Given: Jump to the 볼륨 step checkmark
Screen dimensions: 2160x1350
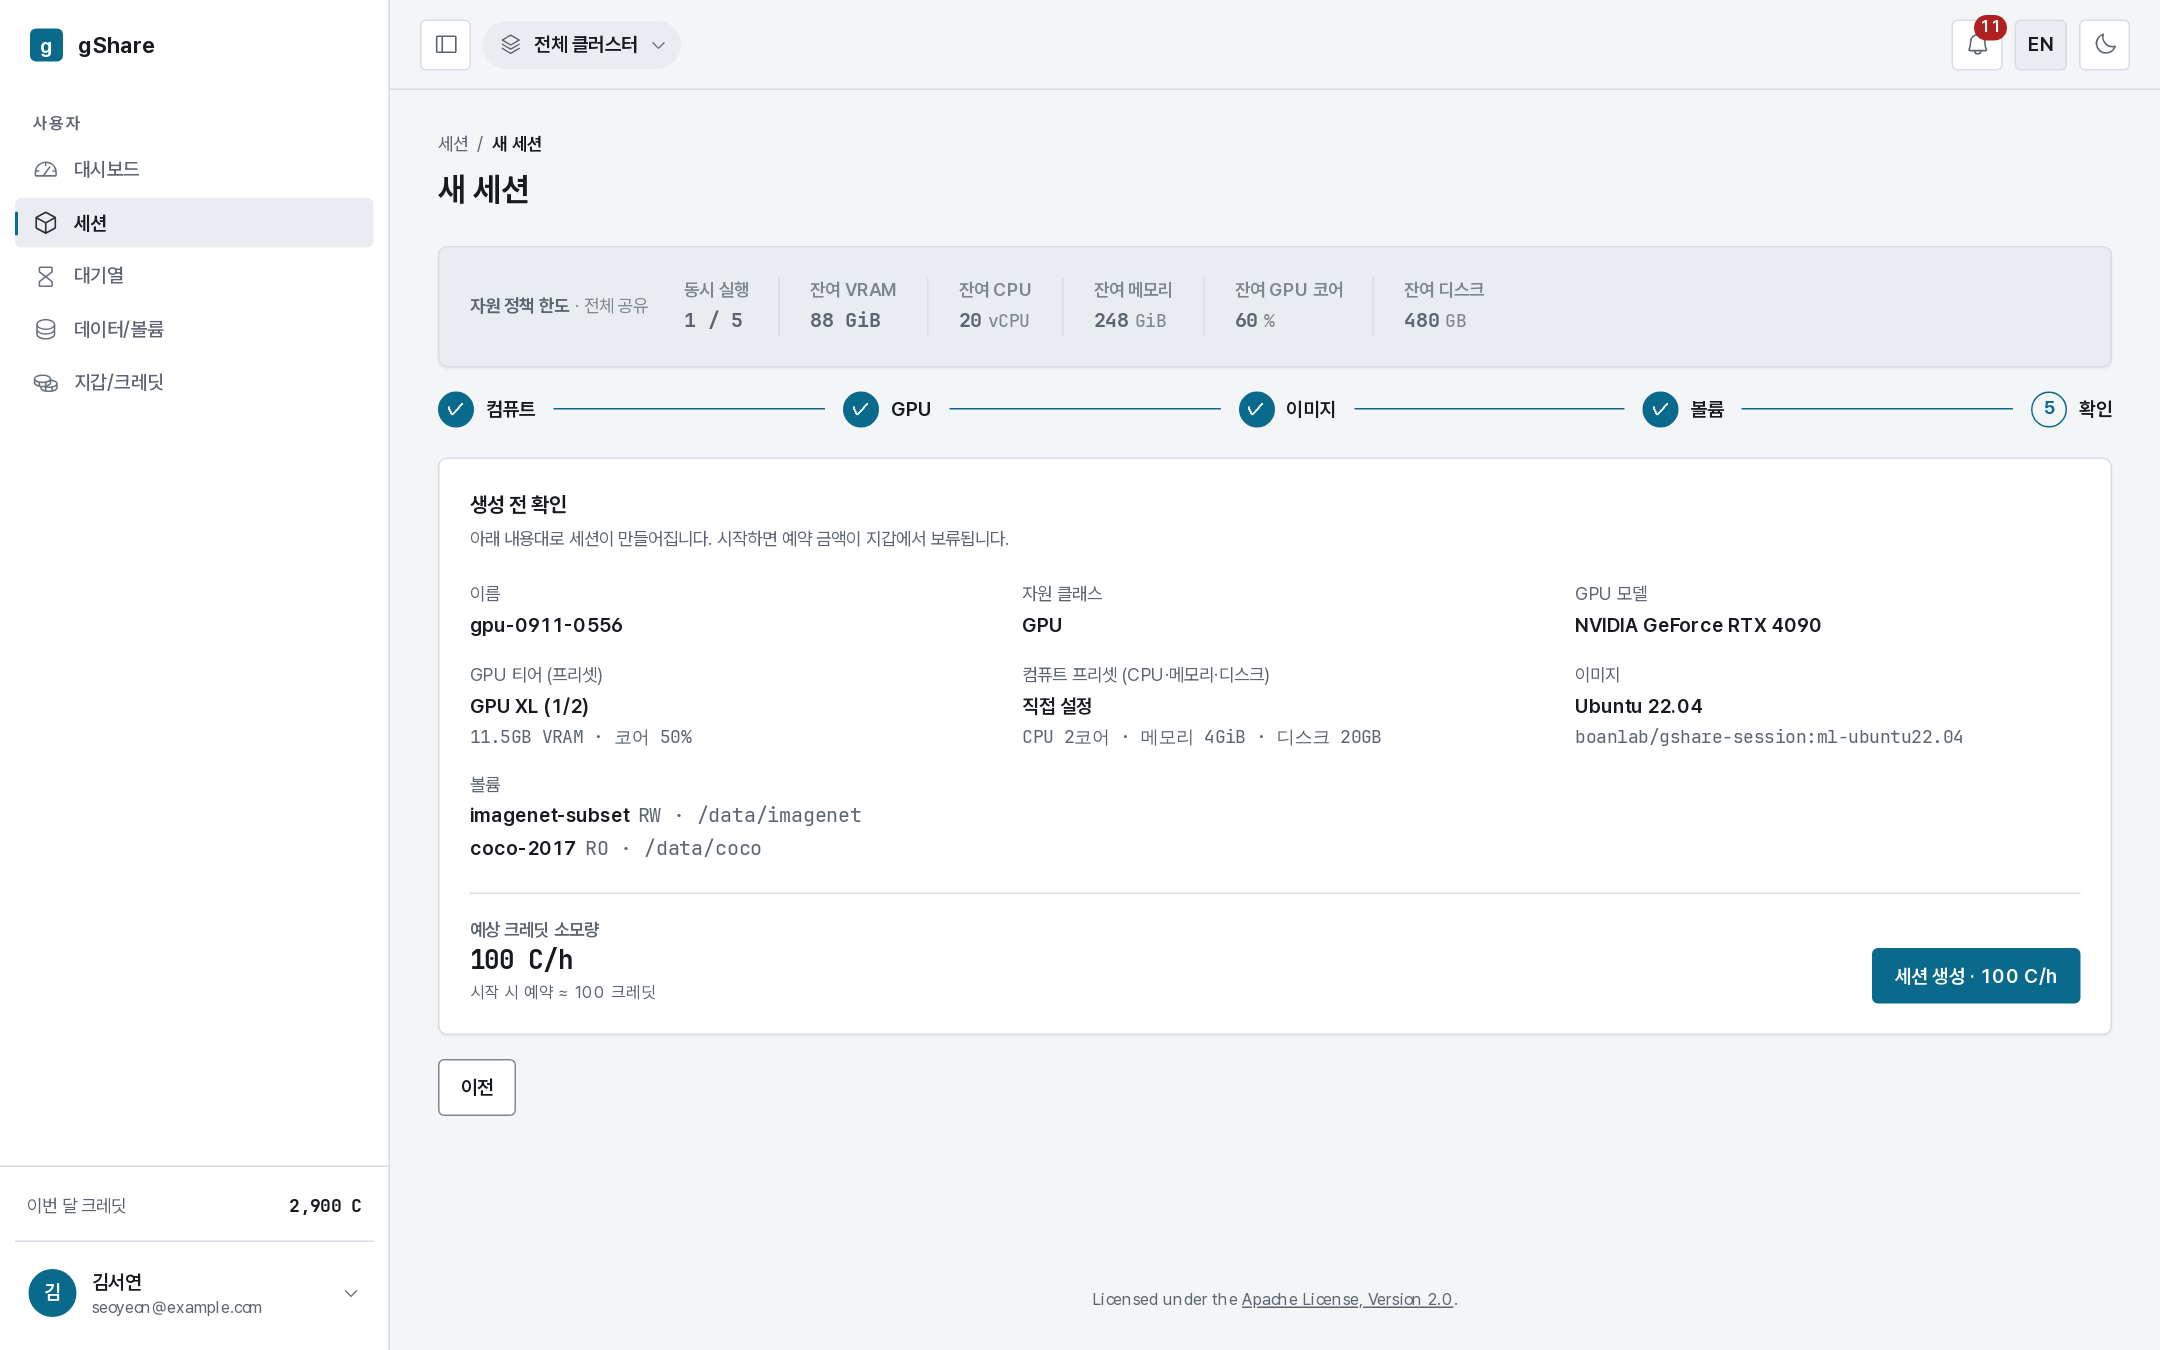Looking at the screenshot, I should 1660,409.
